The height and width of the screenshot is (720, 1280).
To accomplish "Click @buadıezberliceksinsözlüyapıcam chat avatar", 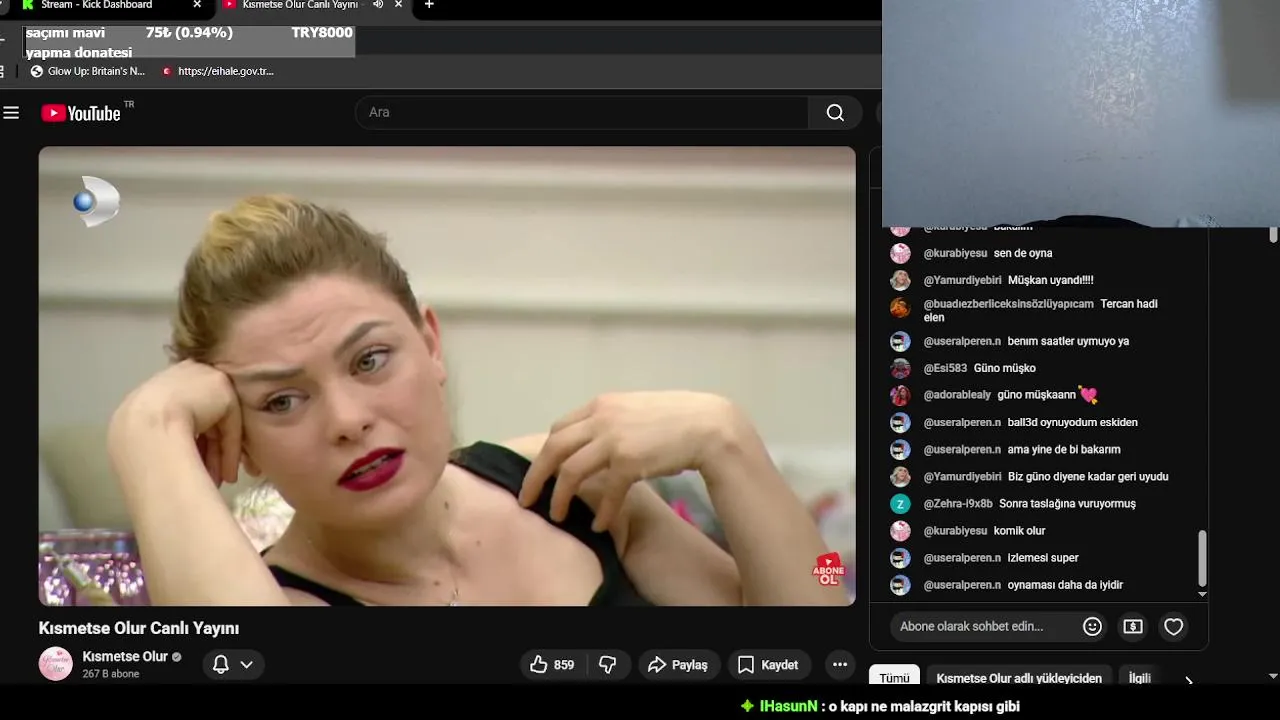I will 900,307.
